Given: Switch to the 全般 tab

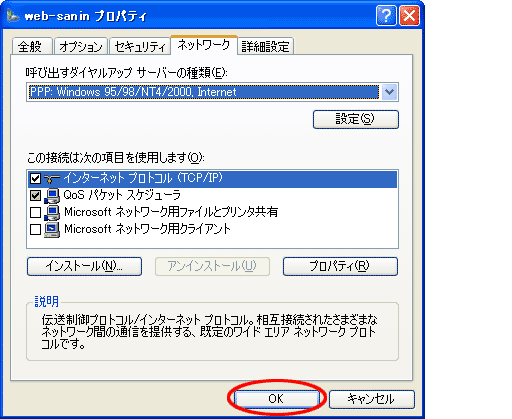Looking at the screenshot, I should click(32, 46).
